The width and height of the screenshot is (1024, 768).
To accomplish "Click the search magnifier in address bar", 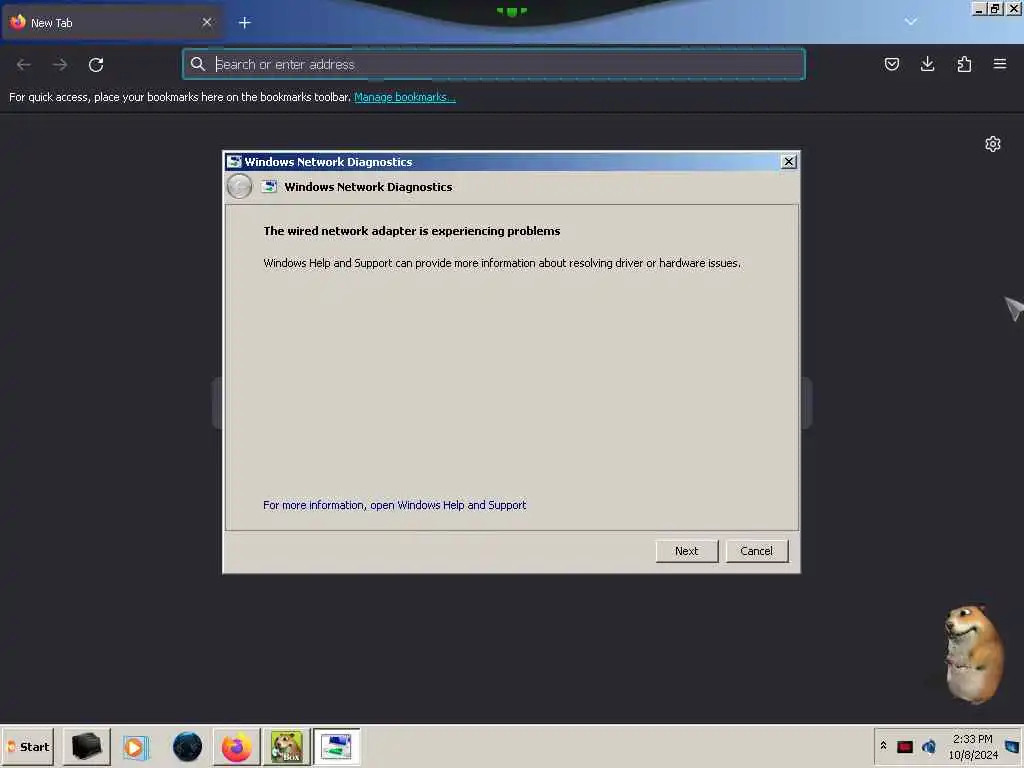I will point(197,64).
